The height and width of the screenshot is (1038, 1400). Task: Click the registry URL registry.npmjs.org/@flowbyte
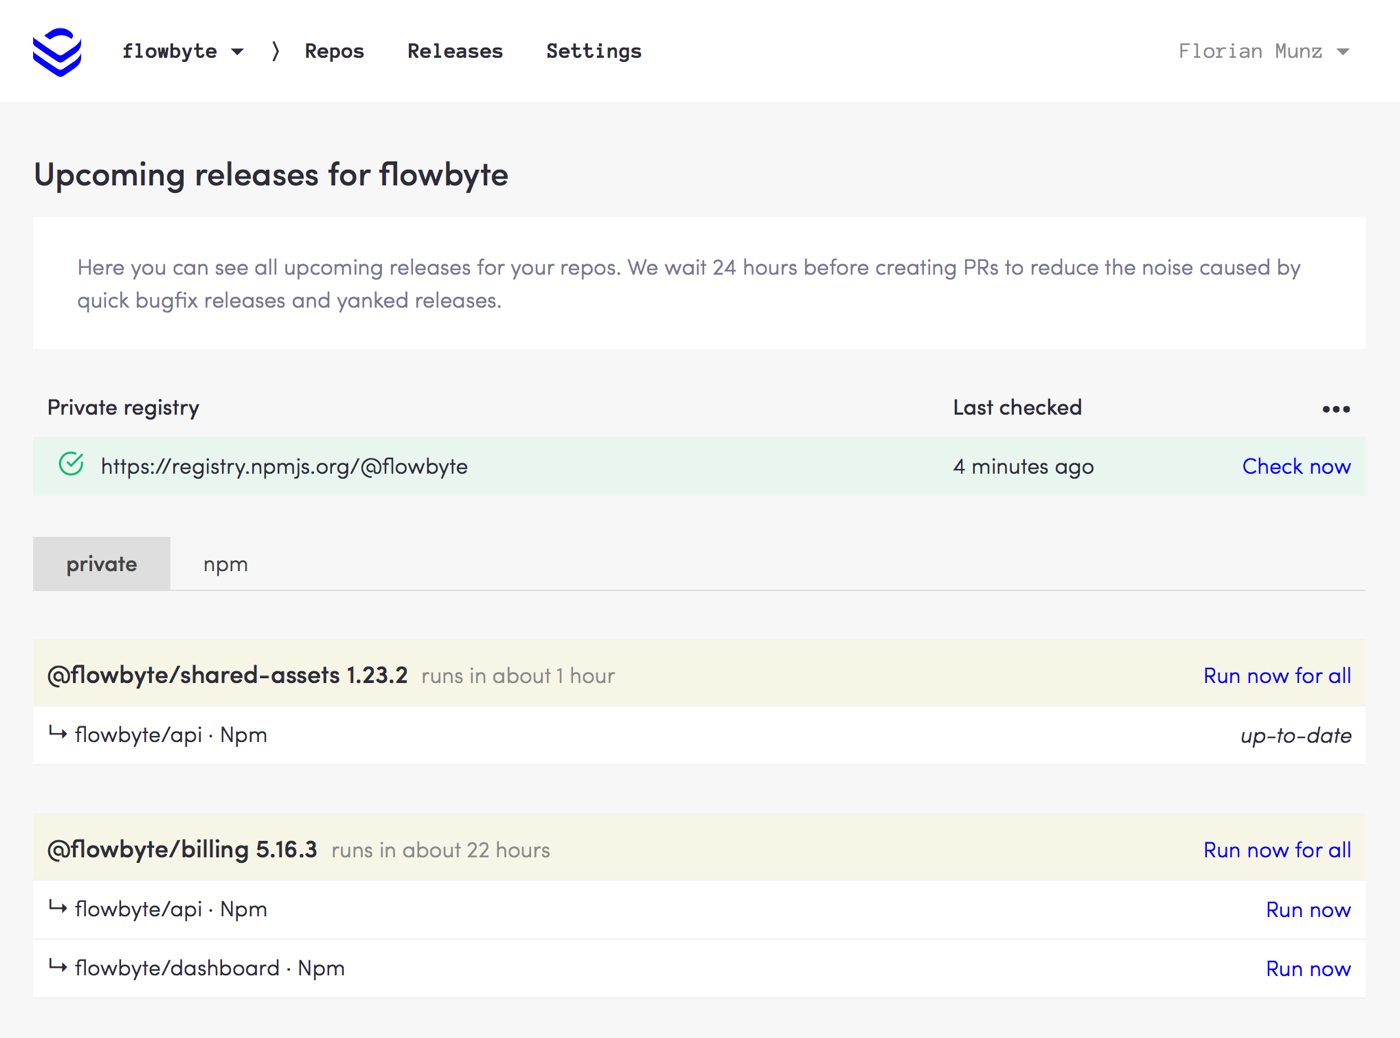click(x=284, y=467)
